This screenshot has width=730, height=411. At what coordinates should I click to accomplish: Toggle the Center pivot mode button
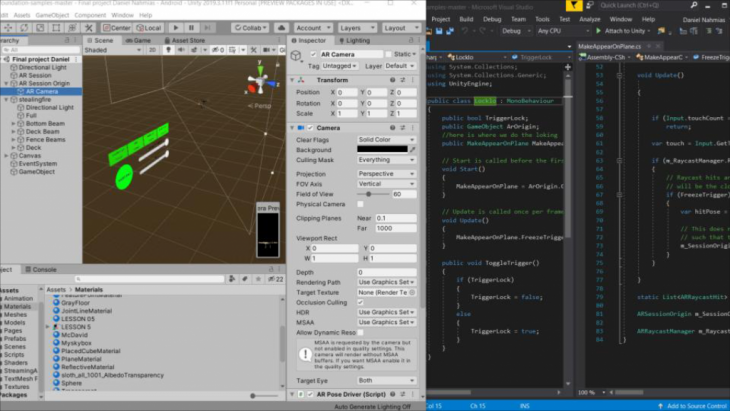click(116, 28)
